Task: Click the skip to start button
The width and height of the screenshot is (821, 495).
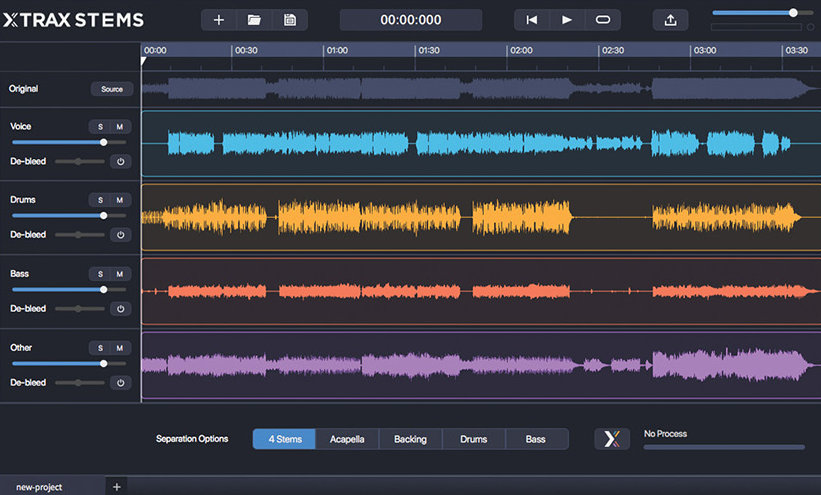Action: click(x=532, y=20)
